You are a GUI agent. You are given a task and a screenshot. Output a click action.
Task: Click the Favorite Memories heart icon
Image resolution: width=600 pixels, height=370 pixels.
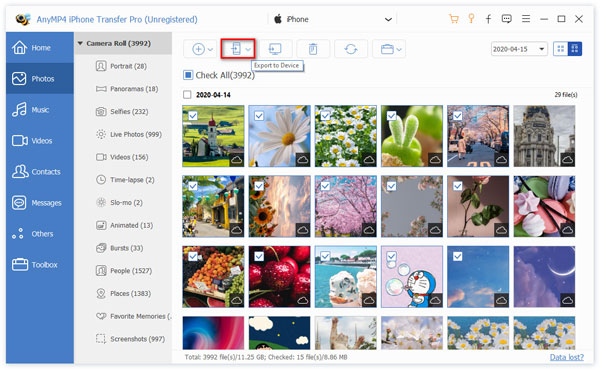[101, 316]
